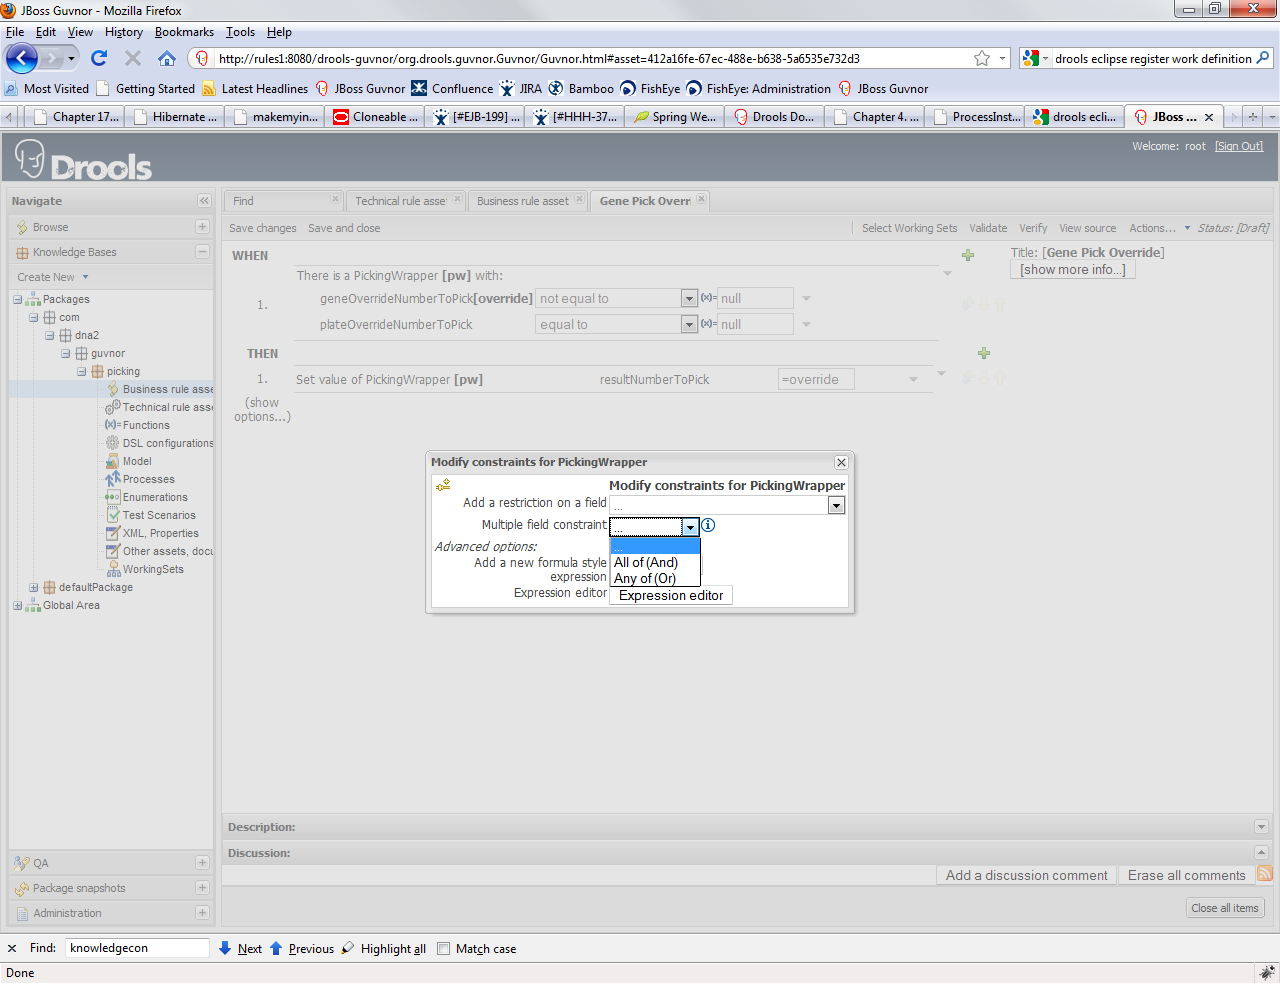Screen dimensions: 1280x984
Task: Click the RSS feed icon near discussion
Action: coord(1265,874)
